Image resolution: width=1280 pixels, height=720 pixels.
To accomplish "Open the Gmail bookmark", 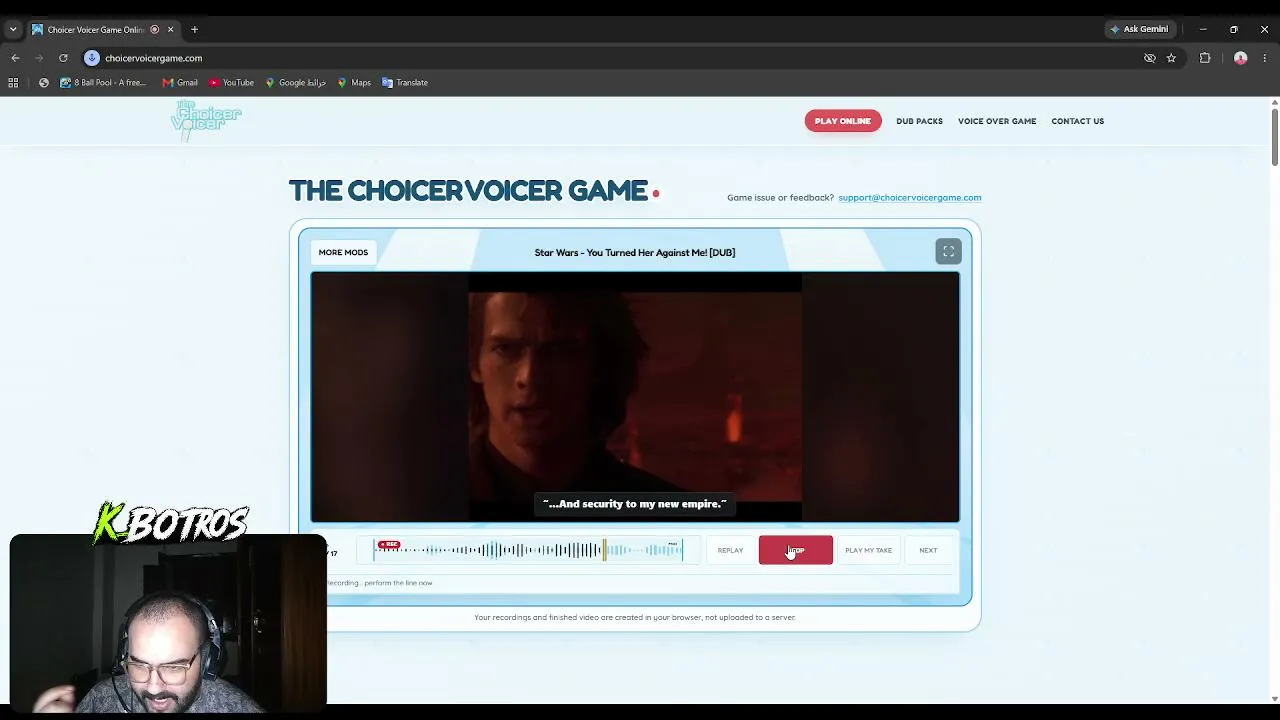I will [x=180, y=83].
